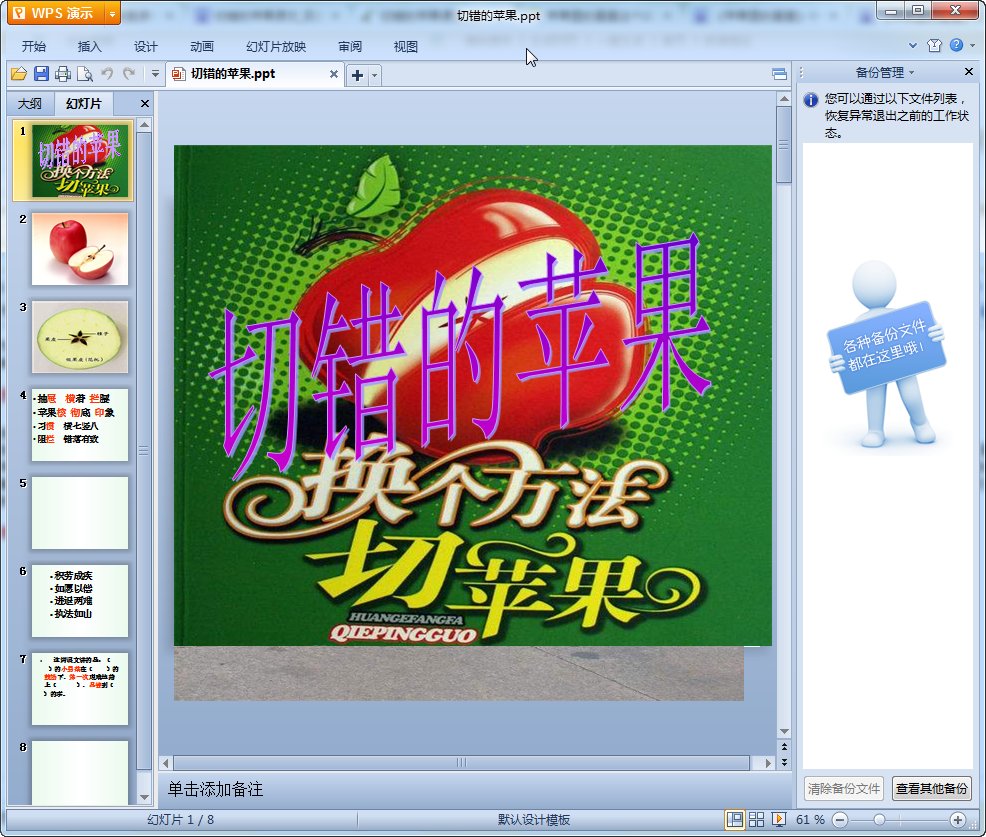This screenshot has height=837, width=986.
Task: Open Help question mark icon
Action: 956,45
